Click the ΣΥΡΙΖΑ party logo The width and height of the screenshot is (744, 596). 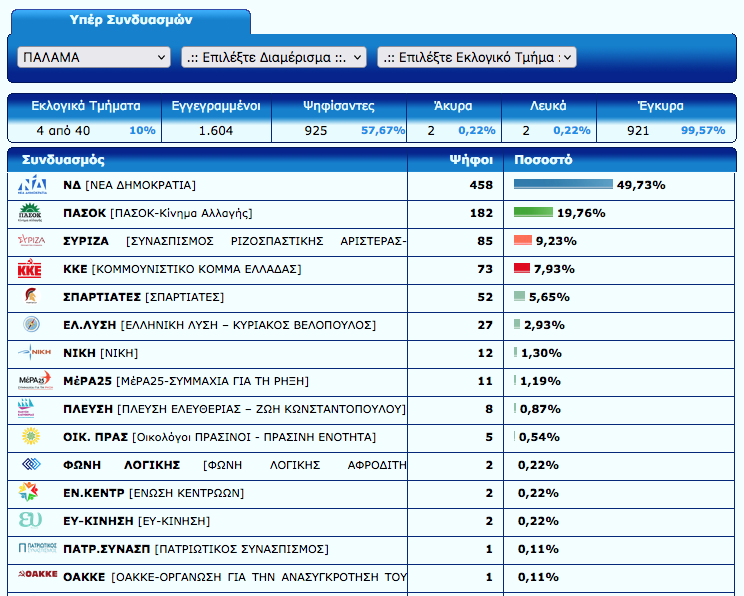(33, 241)
